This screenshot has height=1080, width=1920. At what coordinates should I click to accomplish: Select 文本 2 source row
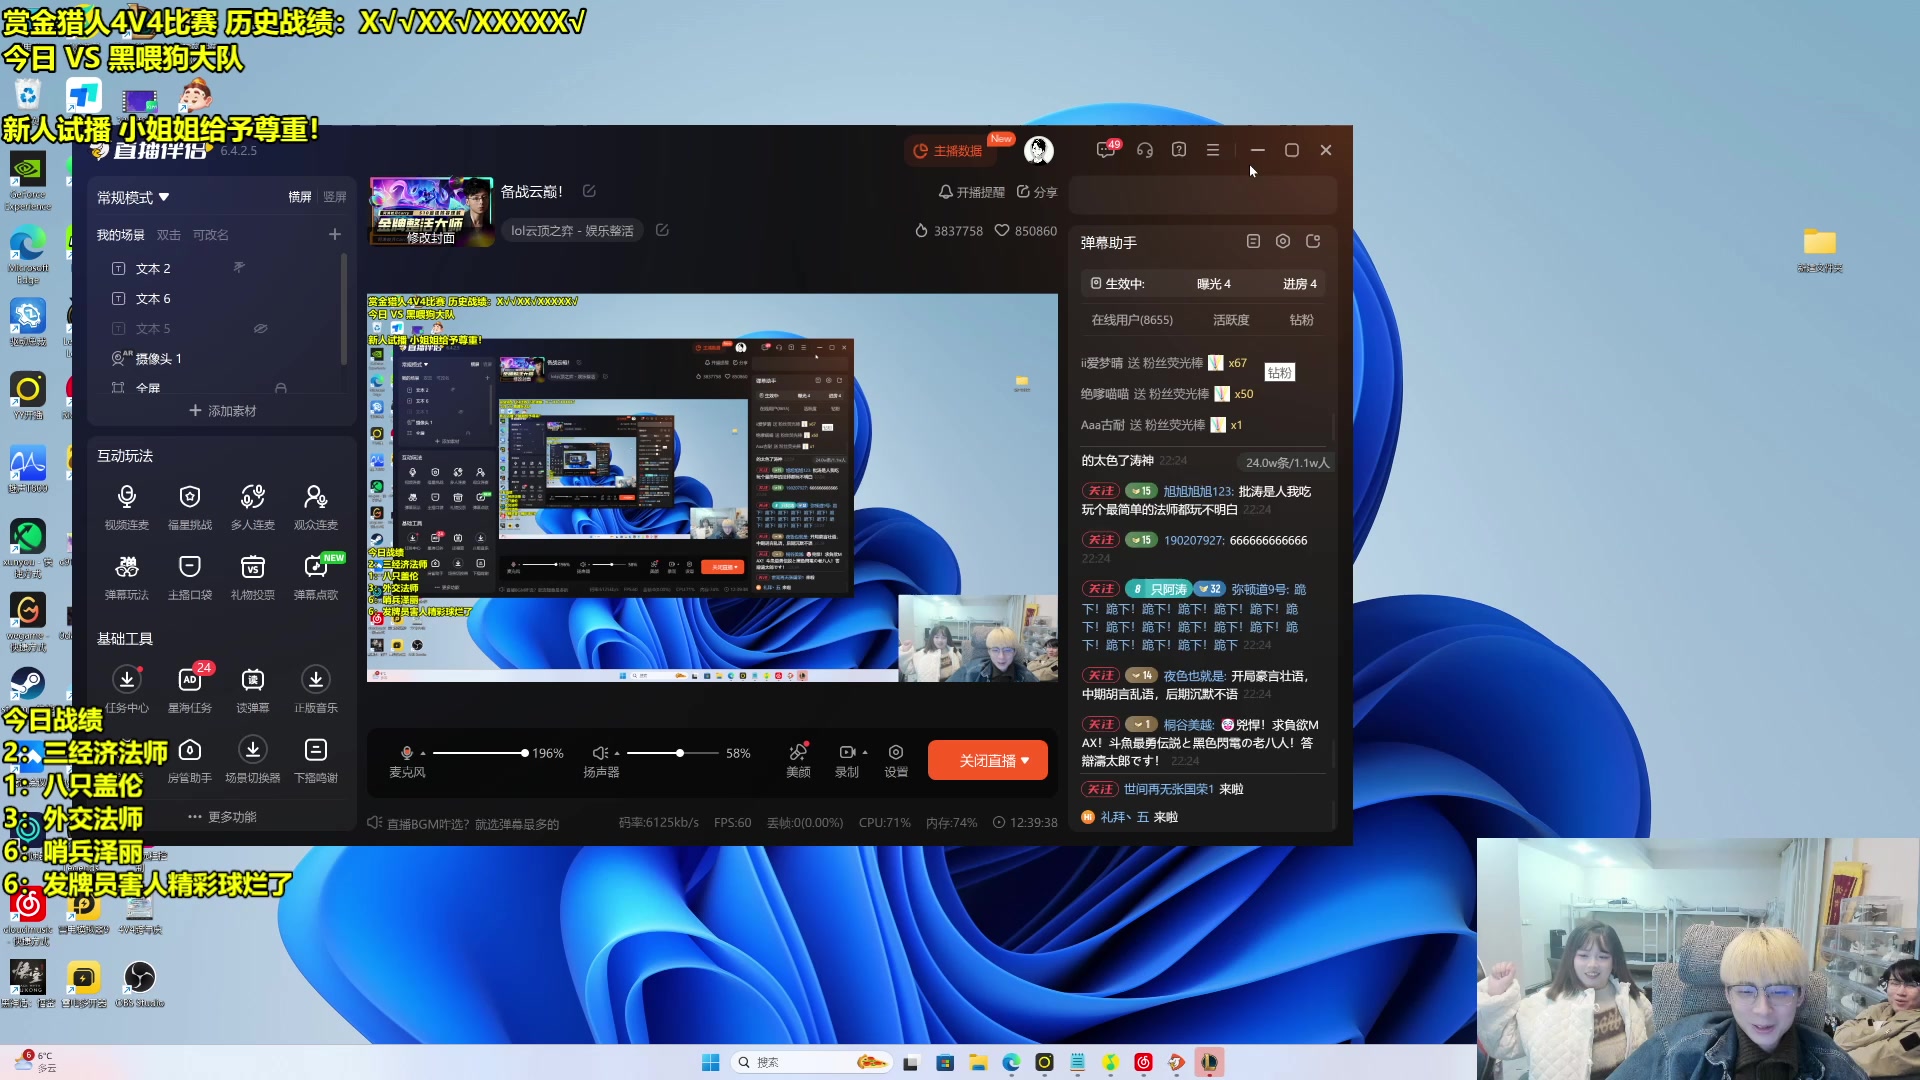[x=220, y=268]
